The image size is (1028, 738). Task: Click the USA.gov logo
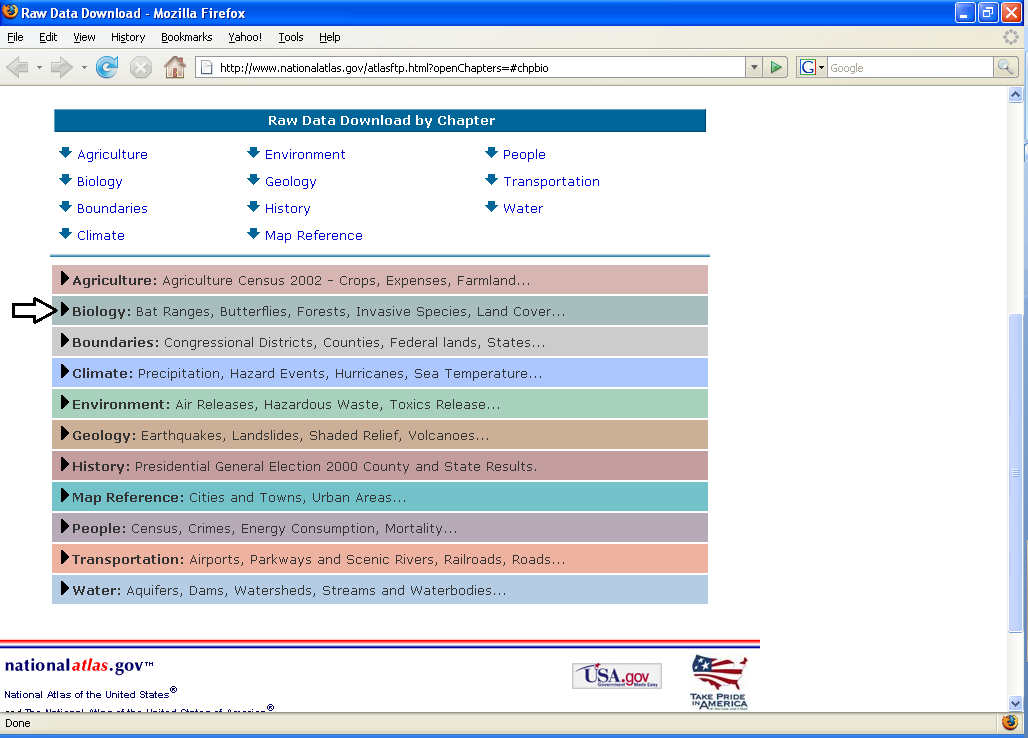coord(616,676)
